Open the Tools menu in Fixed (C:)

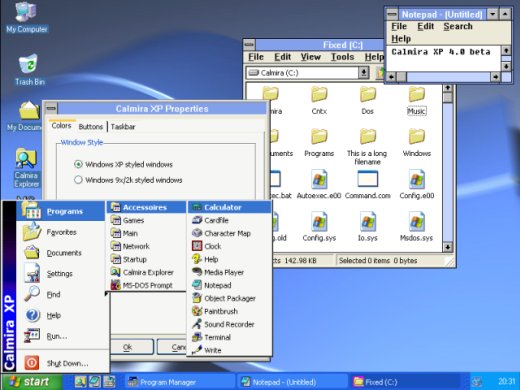(x=342, y=57)
